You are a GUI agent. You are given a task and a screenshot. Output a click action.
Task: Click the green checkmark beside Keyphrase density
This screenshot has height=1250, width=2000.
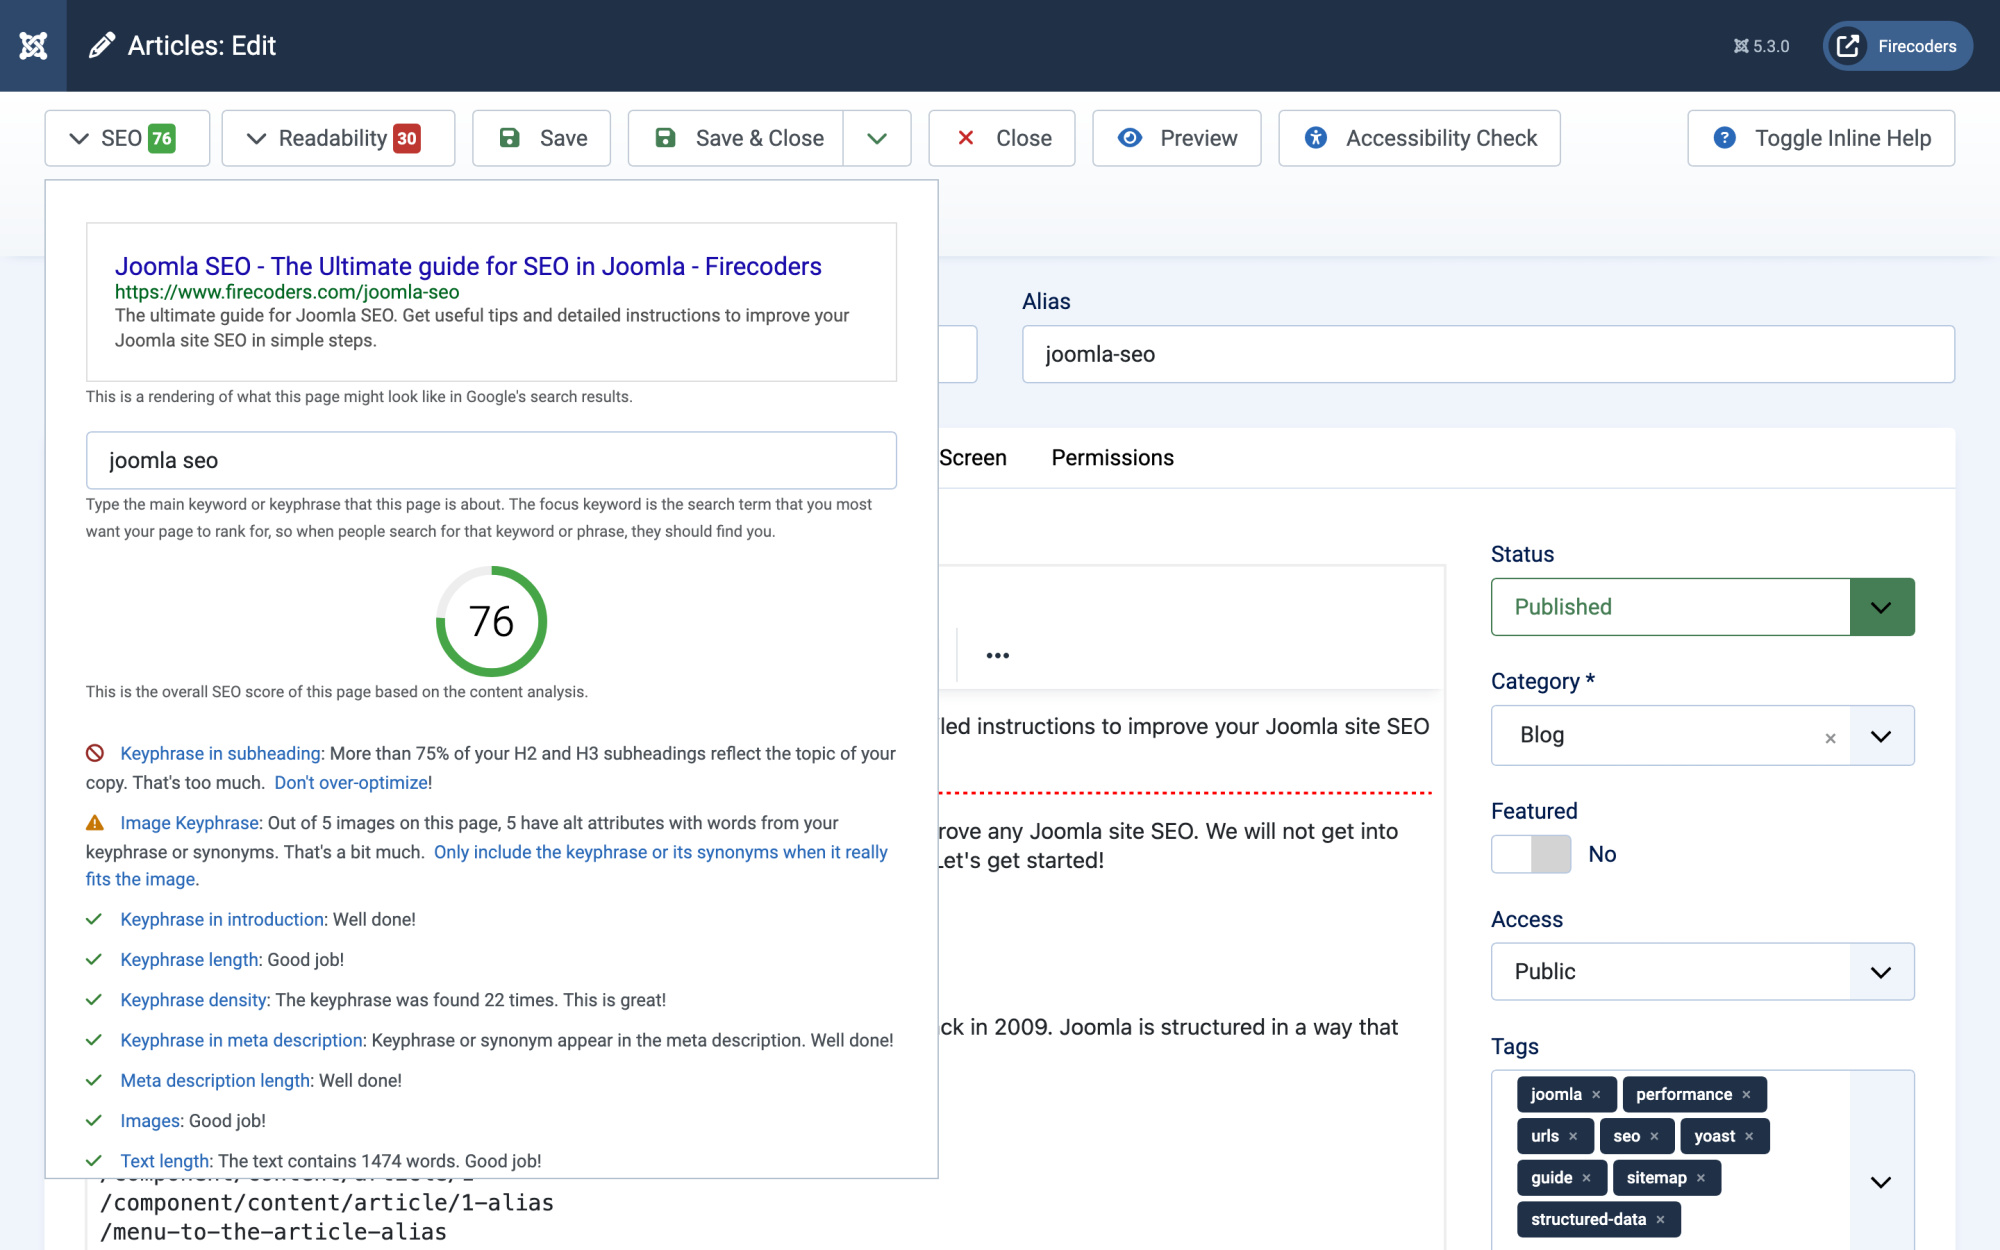pyautogui.click(x=94, y=999)
